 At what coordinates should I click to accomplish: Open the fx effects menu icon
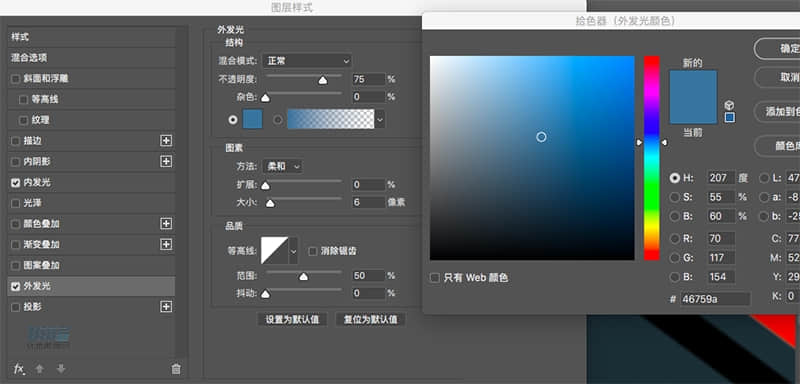click(x=19, y=369)
